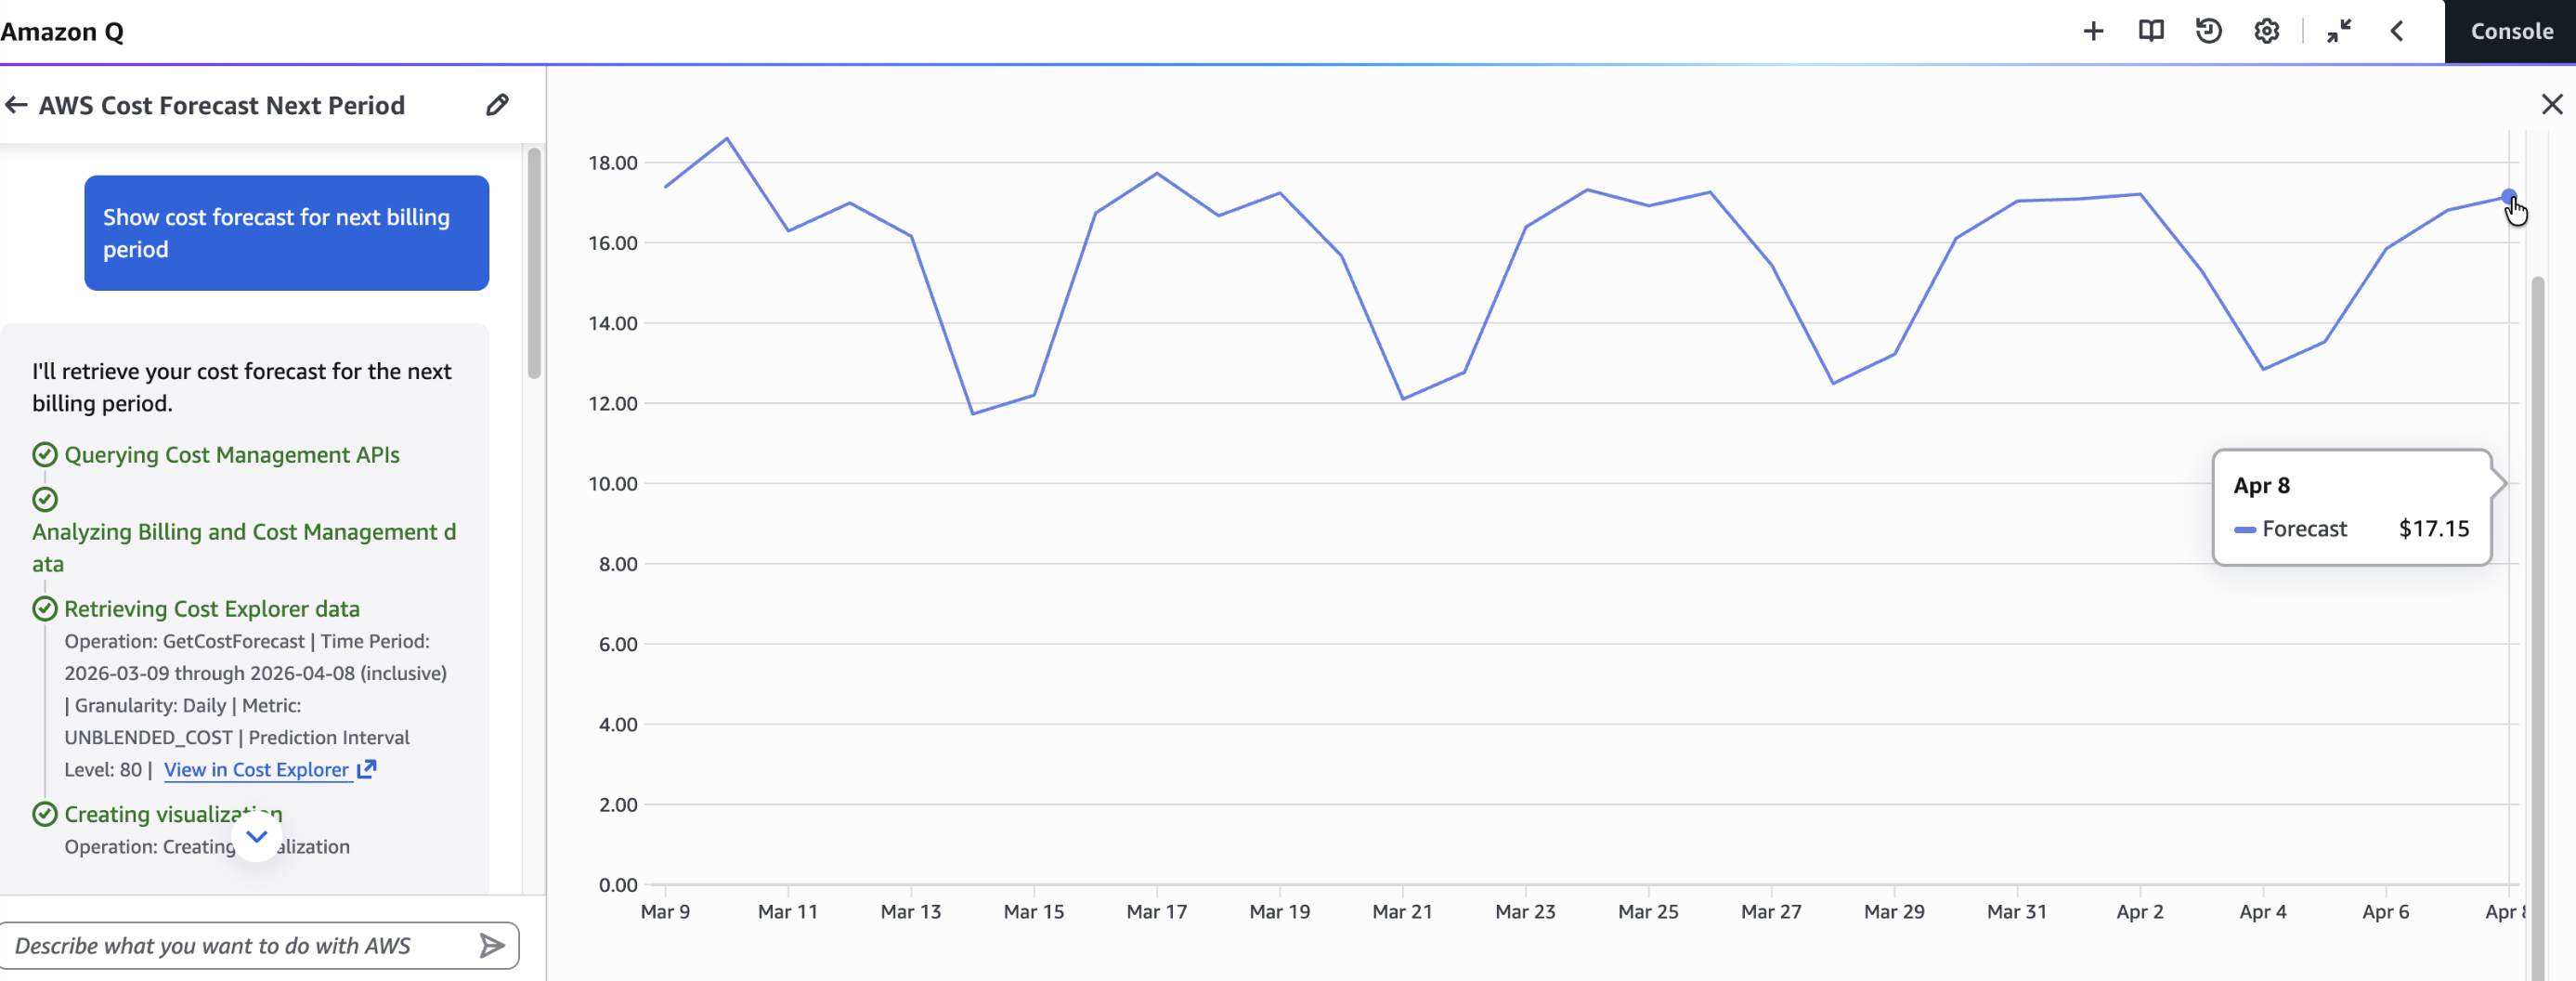The image size is (2576, 981).
Task: Start a new chat with plus icon
Action: pos(2093,32)
